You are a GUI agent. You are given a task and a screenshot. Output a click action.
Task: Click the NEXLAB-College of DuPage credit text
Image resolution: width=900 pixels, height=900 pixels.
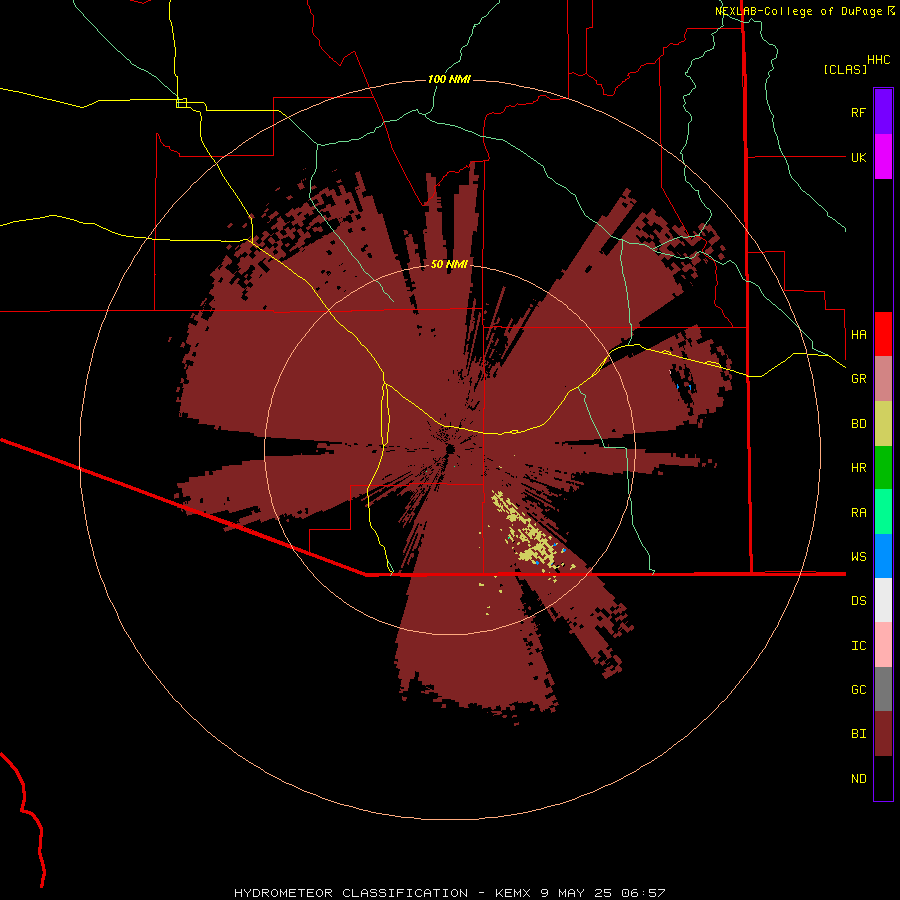pos(805,11)
